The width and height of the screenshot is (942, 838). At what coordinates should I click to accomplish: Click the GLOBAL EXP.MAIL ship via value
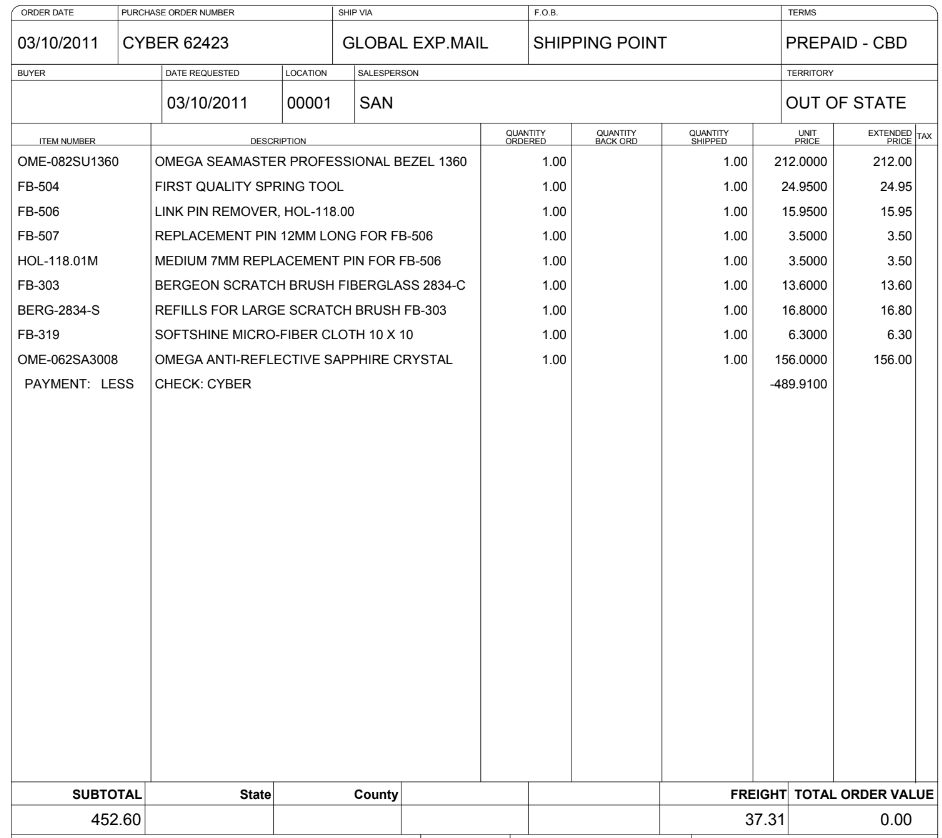click(415, 44)
